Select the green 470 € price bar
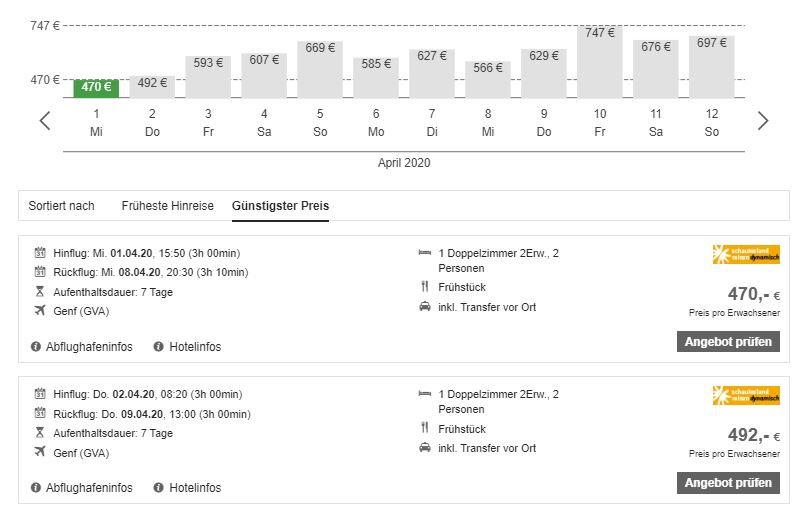 point(96,88)
